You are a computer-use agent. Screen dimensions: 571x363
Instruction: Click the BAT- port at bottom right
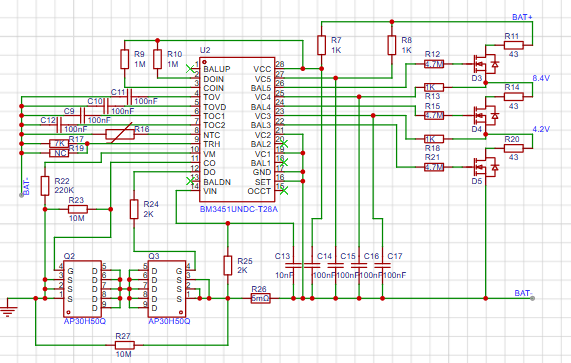532,299
